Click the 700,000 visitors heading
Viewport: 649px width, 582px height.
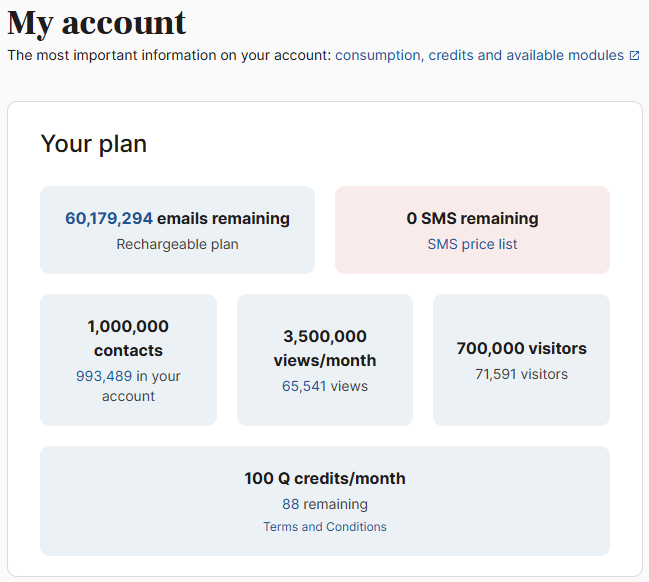(522, 349)
